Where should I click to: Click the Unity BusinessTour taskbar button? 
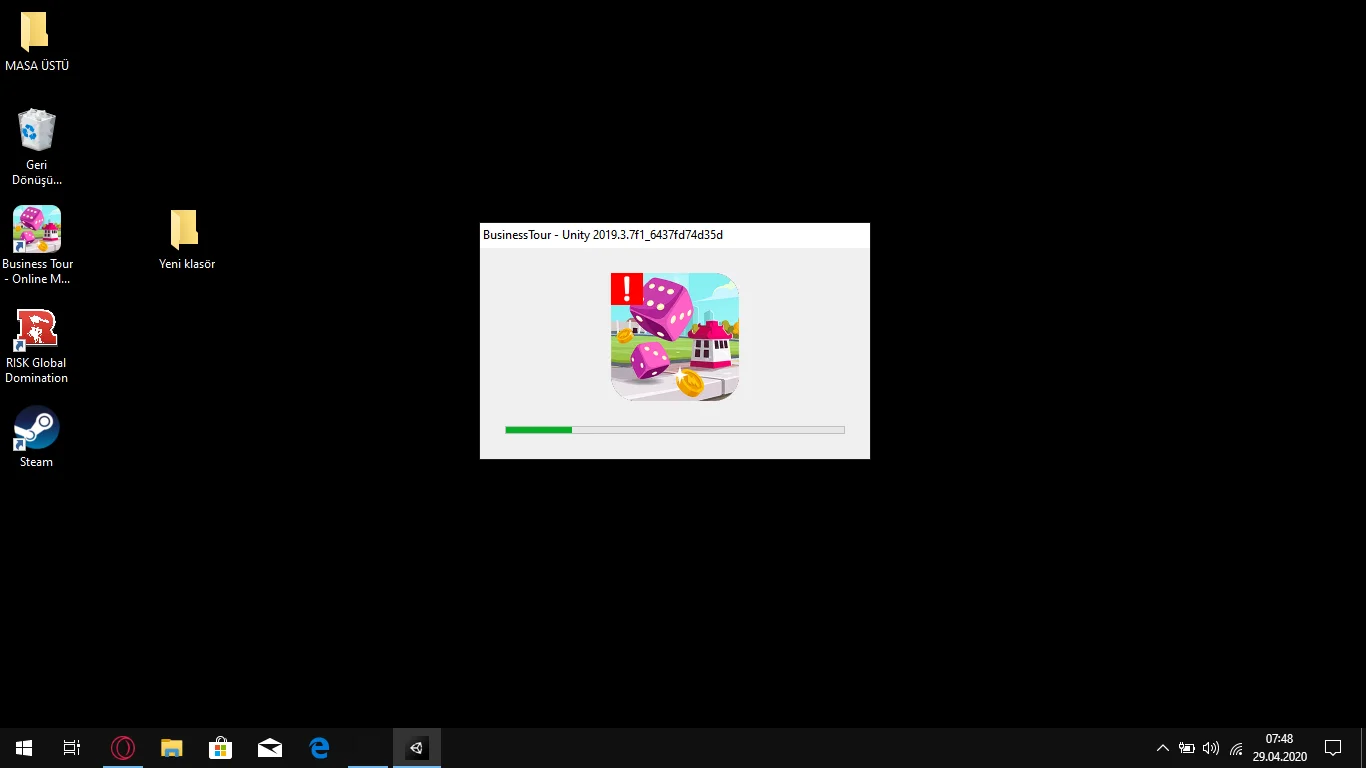coord(417,748)
